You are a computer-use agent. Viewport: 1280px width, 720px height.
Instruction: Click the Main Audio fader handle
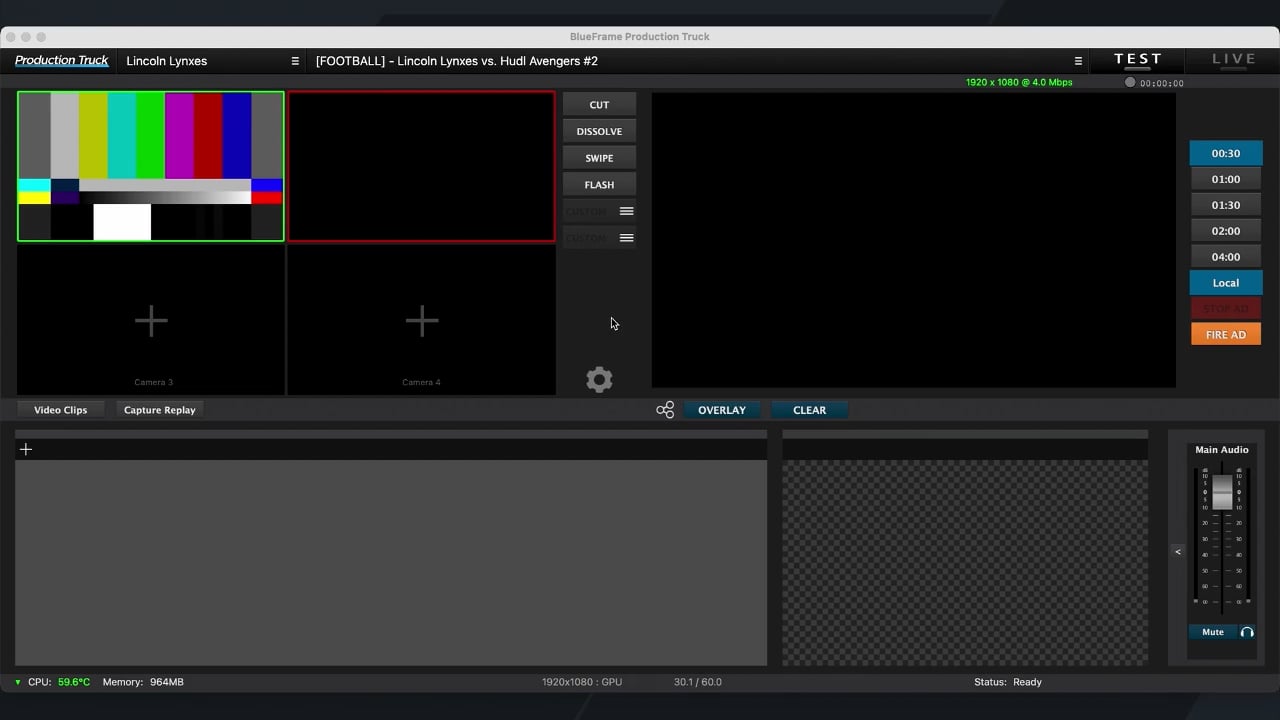pos(1222,492)
